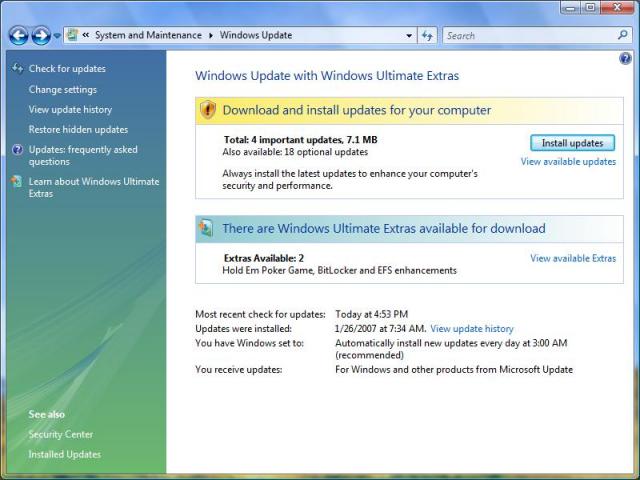Image resolution: width=640 pixels, height=480 pixels.
Task: Maximize the Windows Update window
Action: (590, 7)
